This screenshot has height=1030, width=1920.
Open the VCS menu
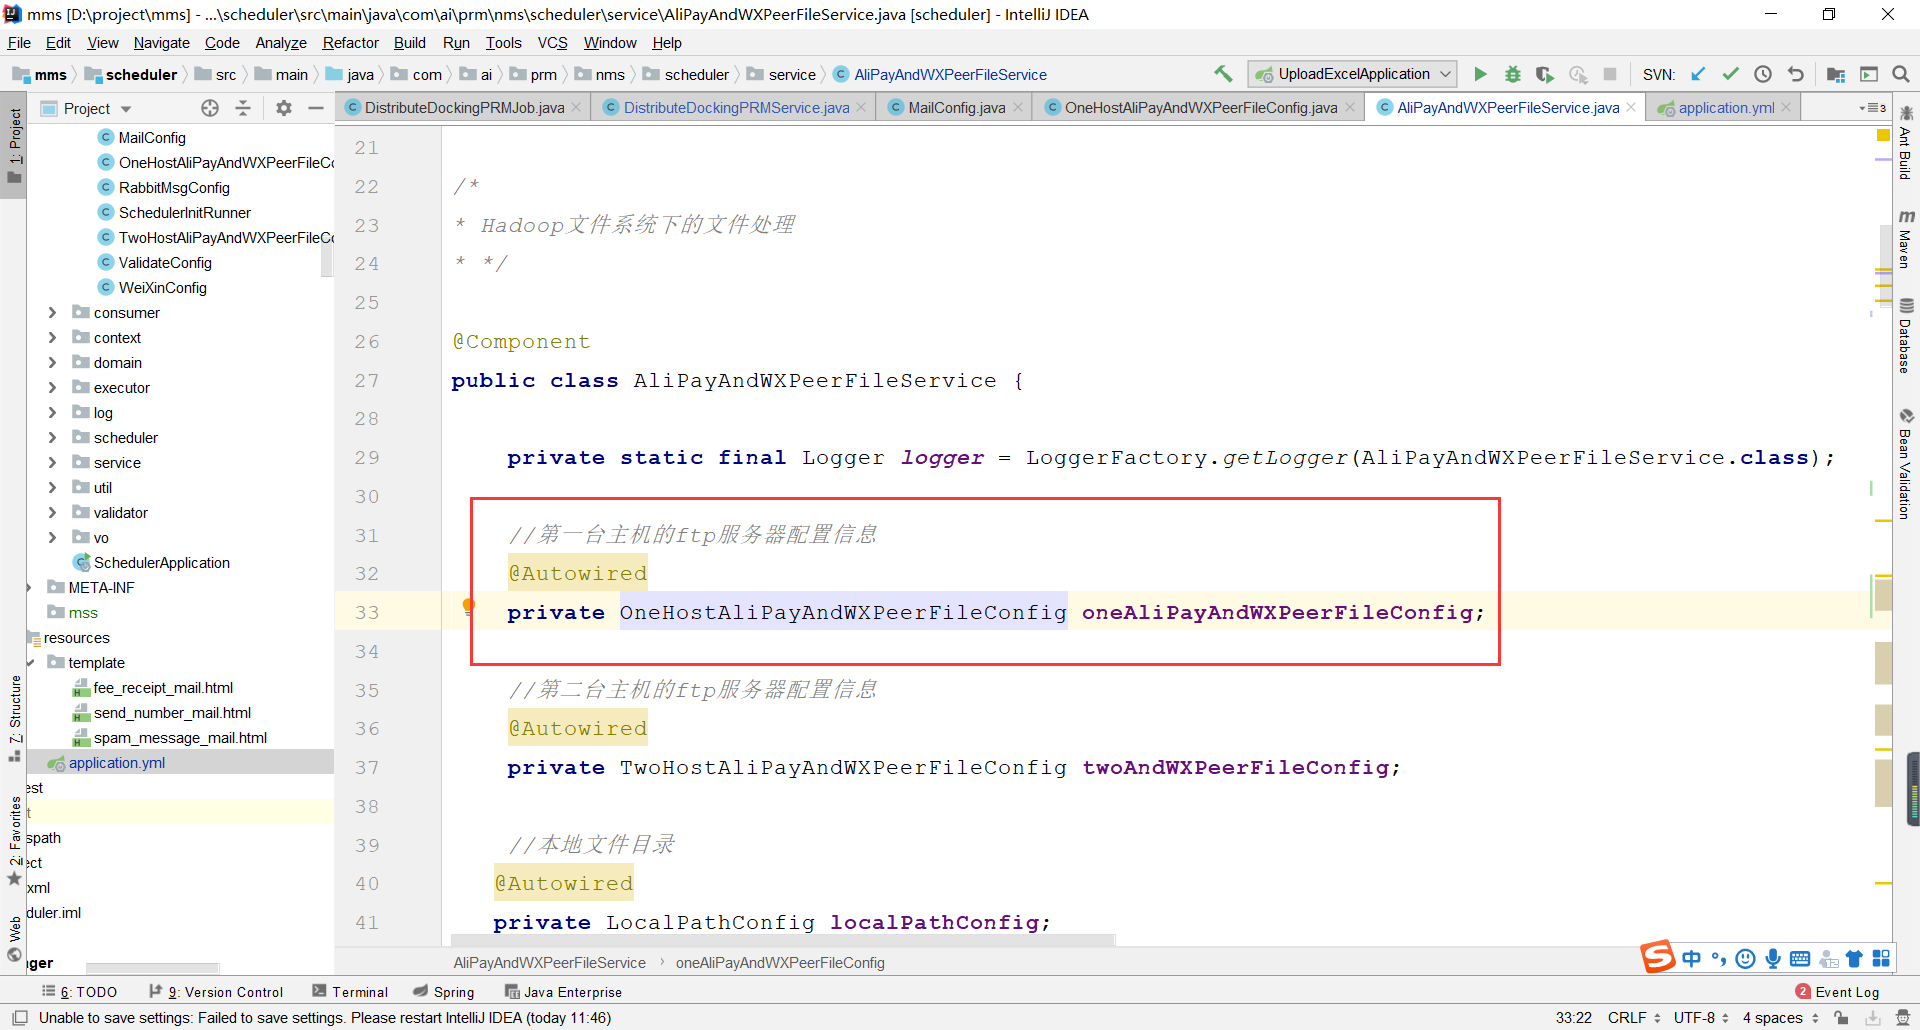click(552, 43)
